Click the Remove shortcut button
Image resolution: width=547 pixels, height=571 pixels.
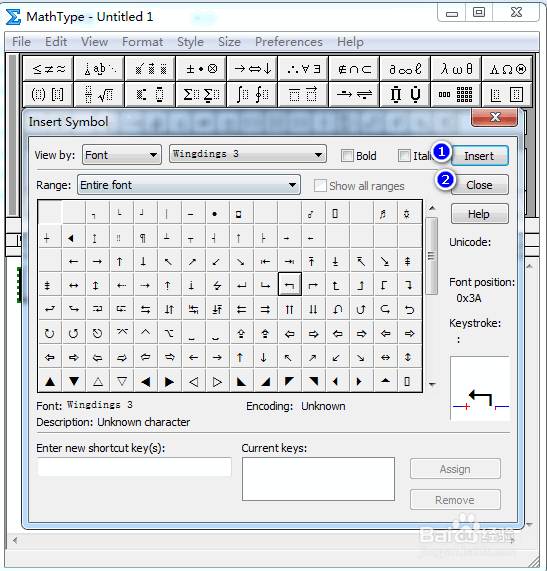click(x=455, y=500)
